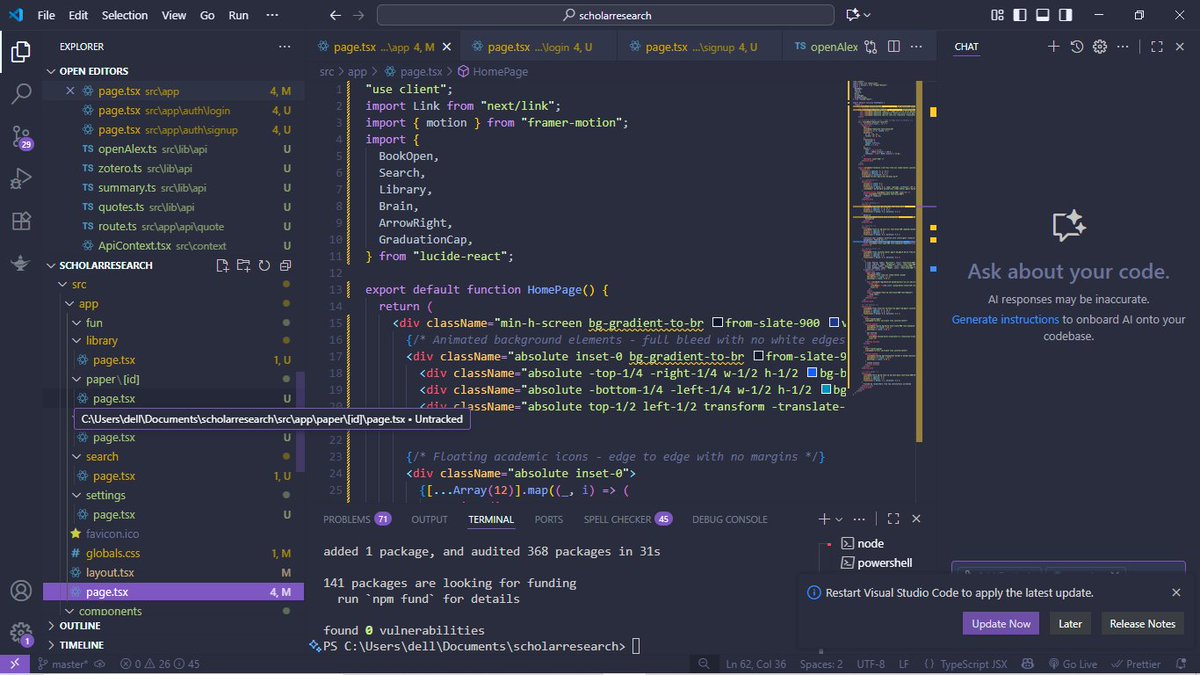Viewport: 1200px width, 675px height.
Task: Go forward with title bar arrow
Action: 359,15
